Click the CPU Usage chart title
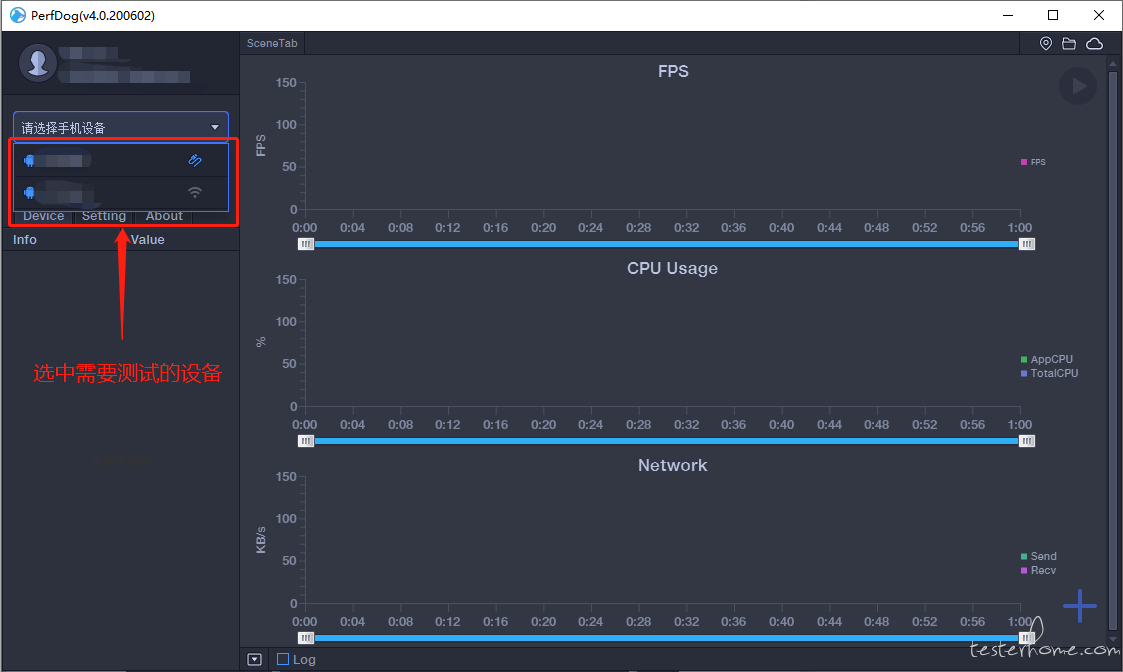Image resolution: width=1123 pixels, height=672 pixels. point(673,269)
